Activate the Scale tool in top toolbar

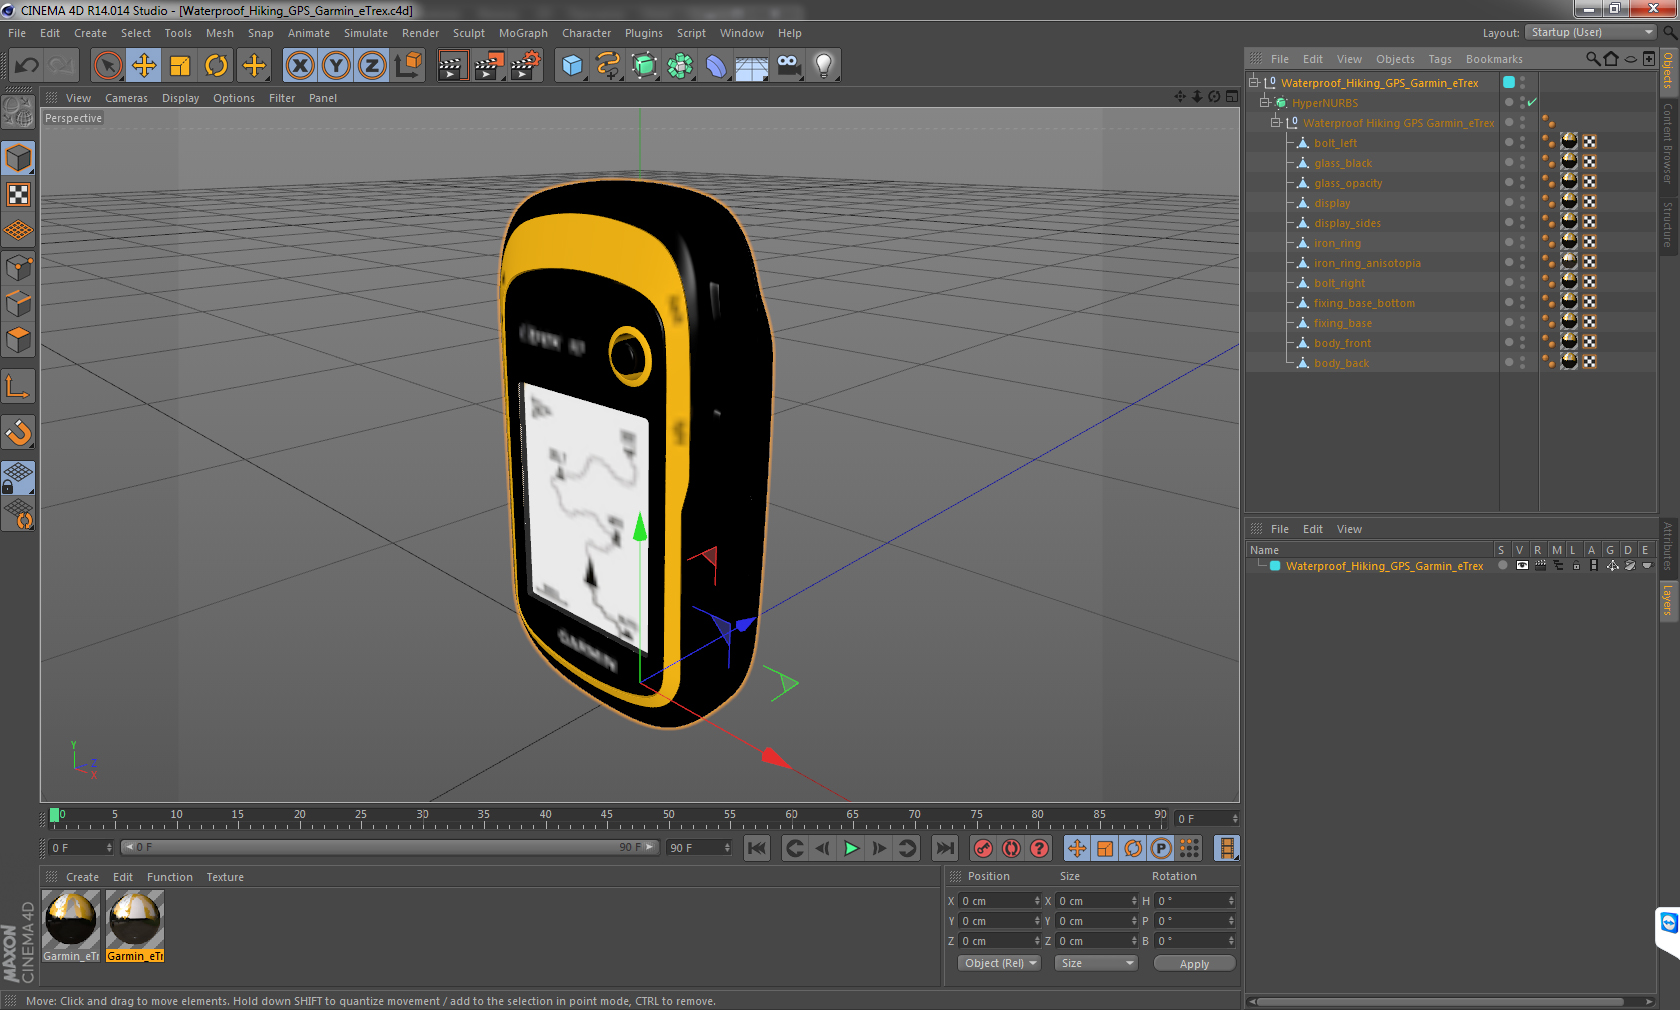point(180,66)
